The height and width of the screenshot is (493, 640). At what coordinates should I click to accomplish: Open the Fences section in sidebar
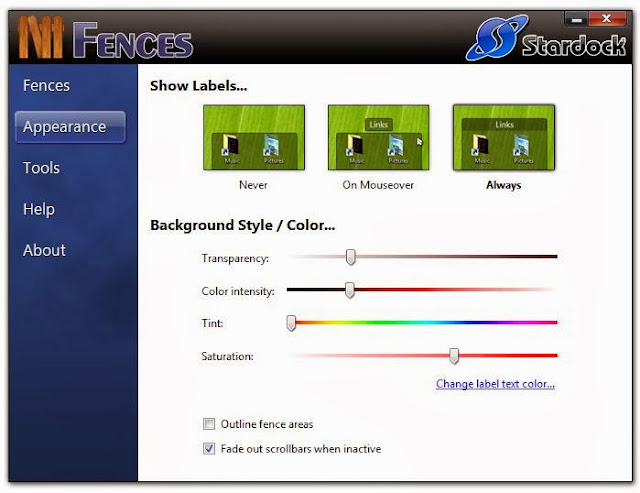coord(46,85)
